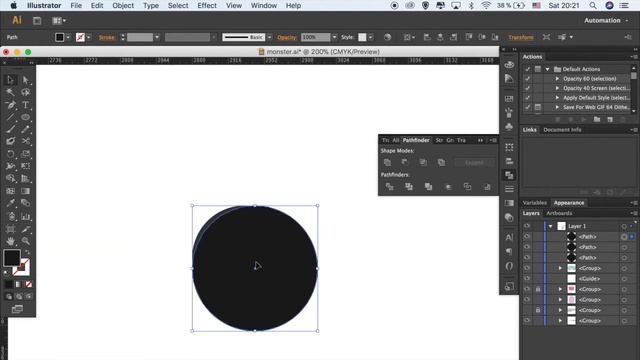Viewport: 640px width, 360px height.
Task: Click the Outline pathfinder icon
Action: tap(467, 187)
